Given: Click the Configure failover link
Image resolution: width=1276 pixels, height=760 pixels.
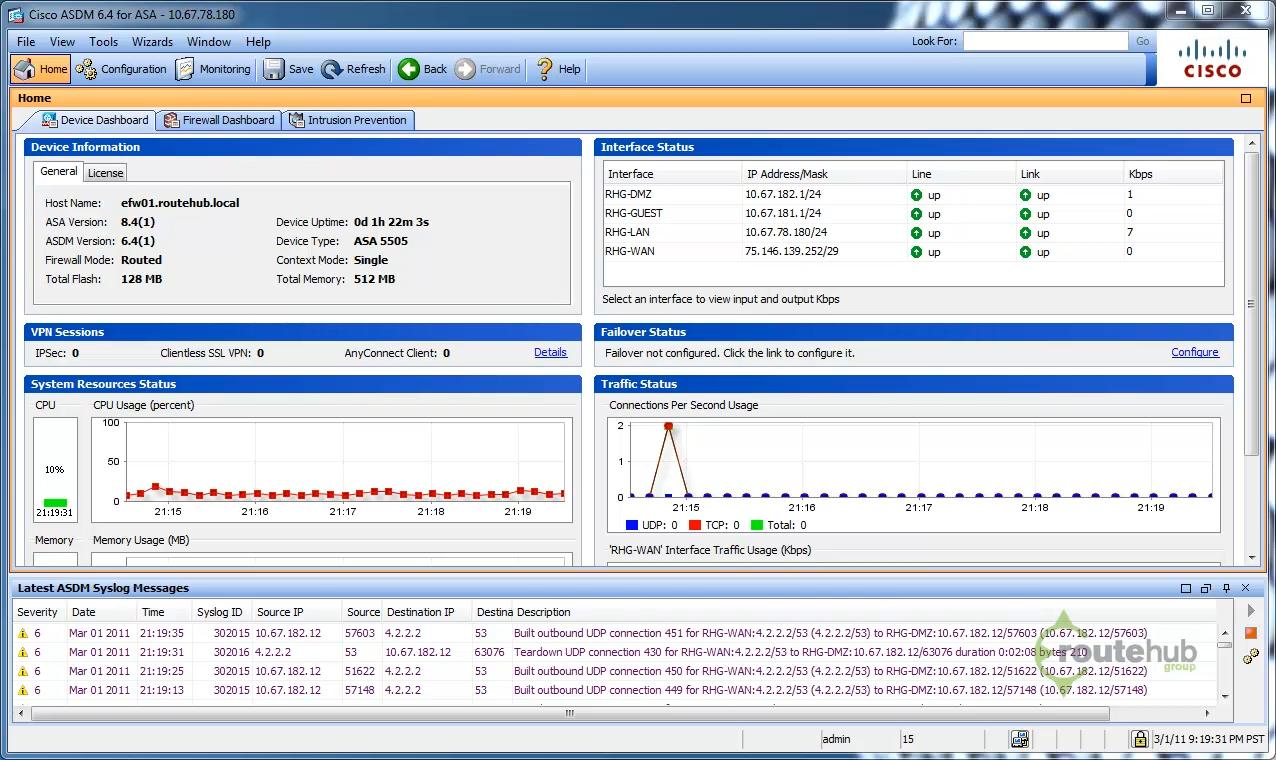Looking at the screenshot, I should click(x=1195, y=353).
